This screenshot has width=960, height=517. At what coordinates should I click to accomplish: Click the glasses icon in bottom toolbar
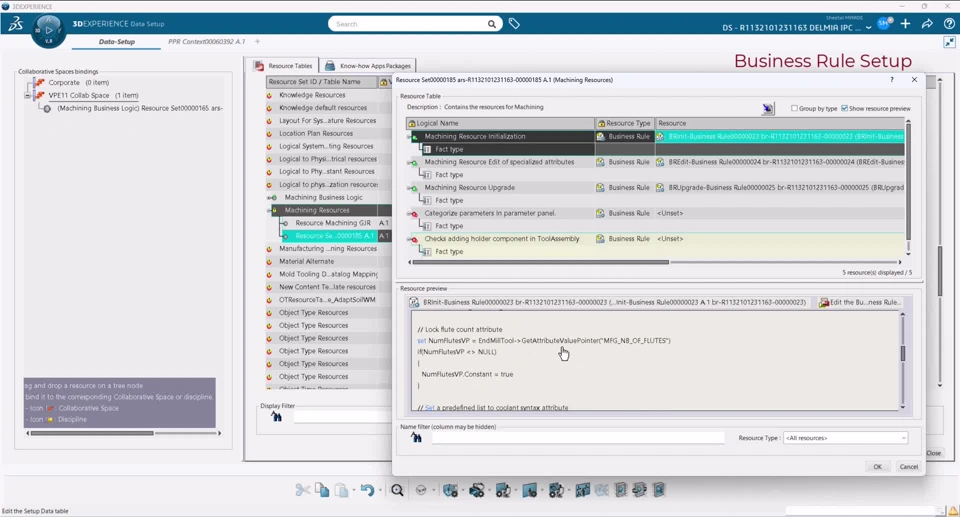click(421, 490)
